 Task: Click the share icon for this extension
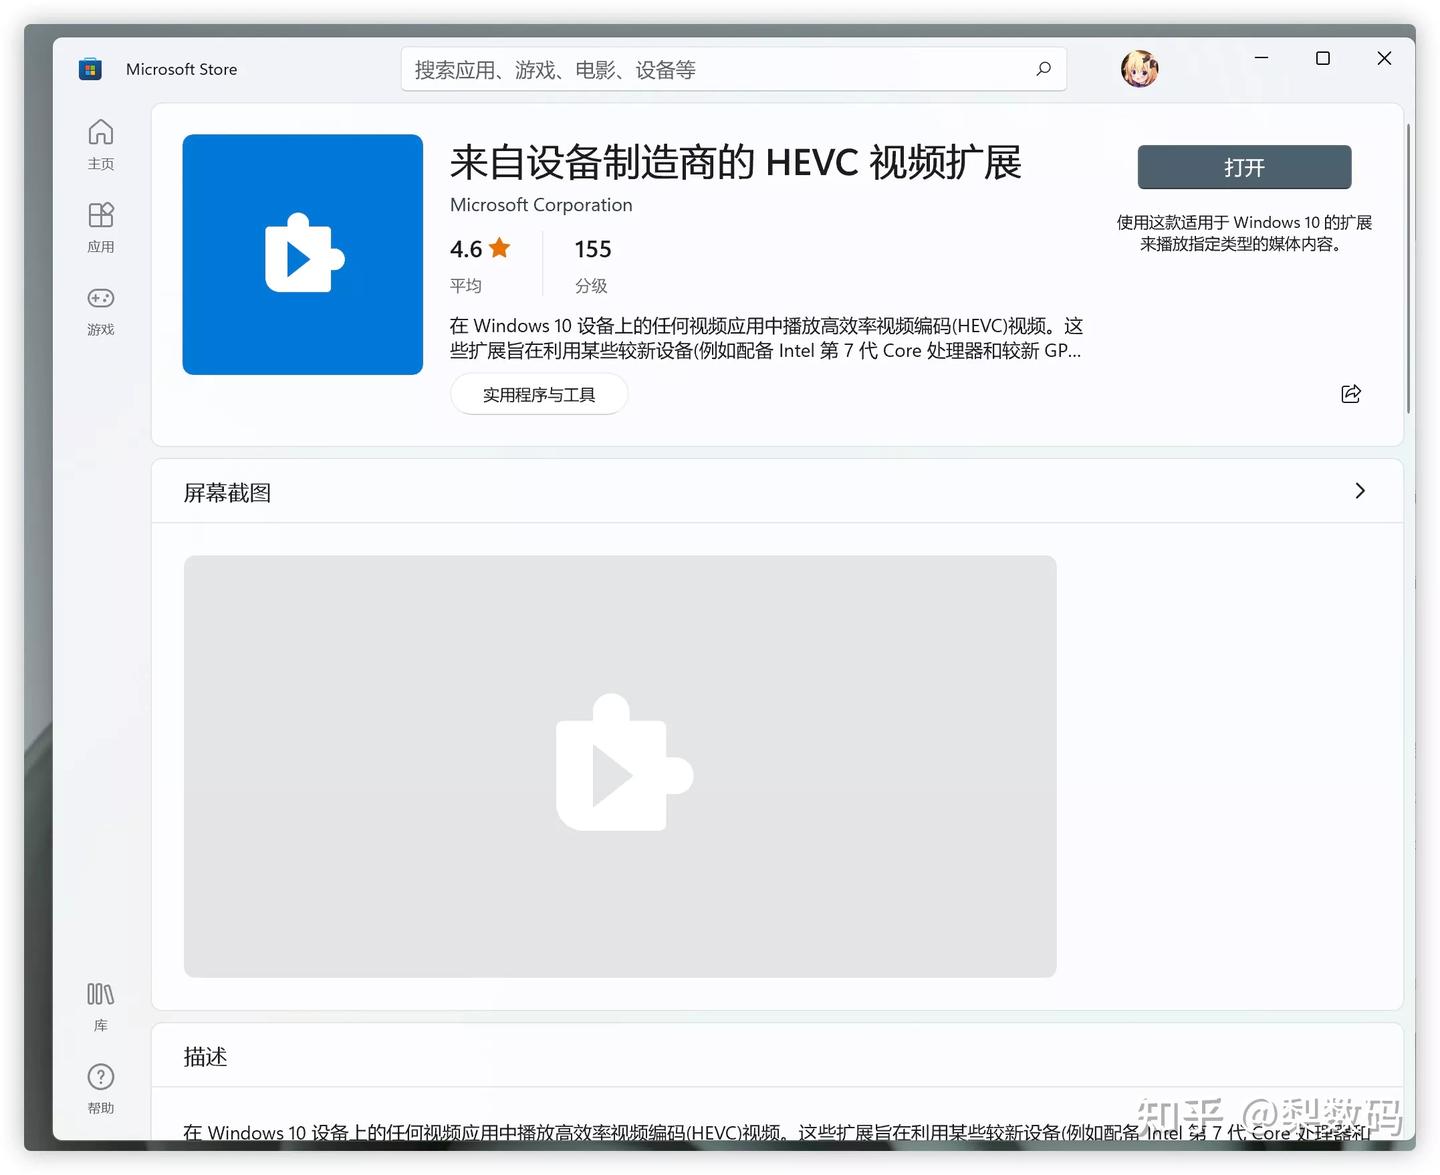[1350, 394]
